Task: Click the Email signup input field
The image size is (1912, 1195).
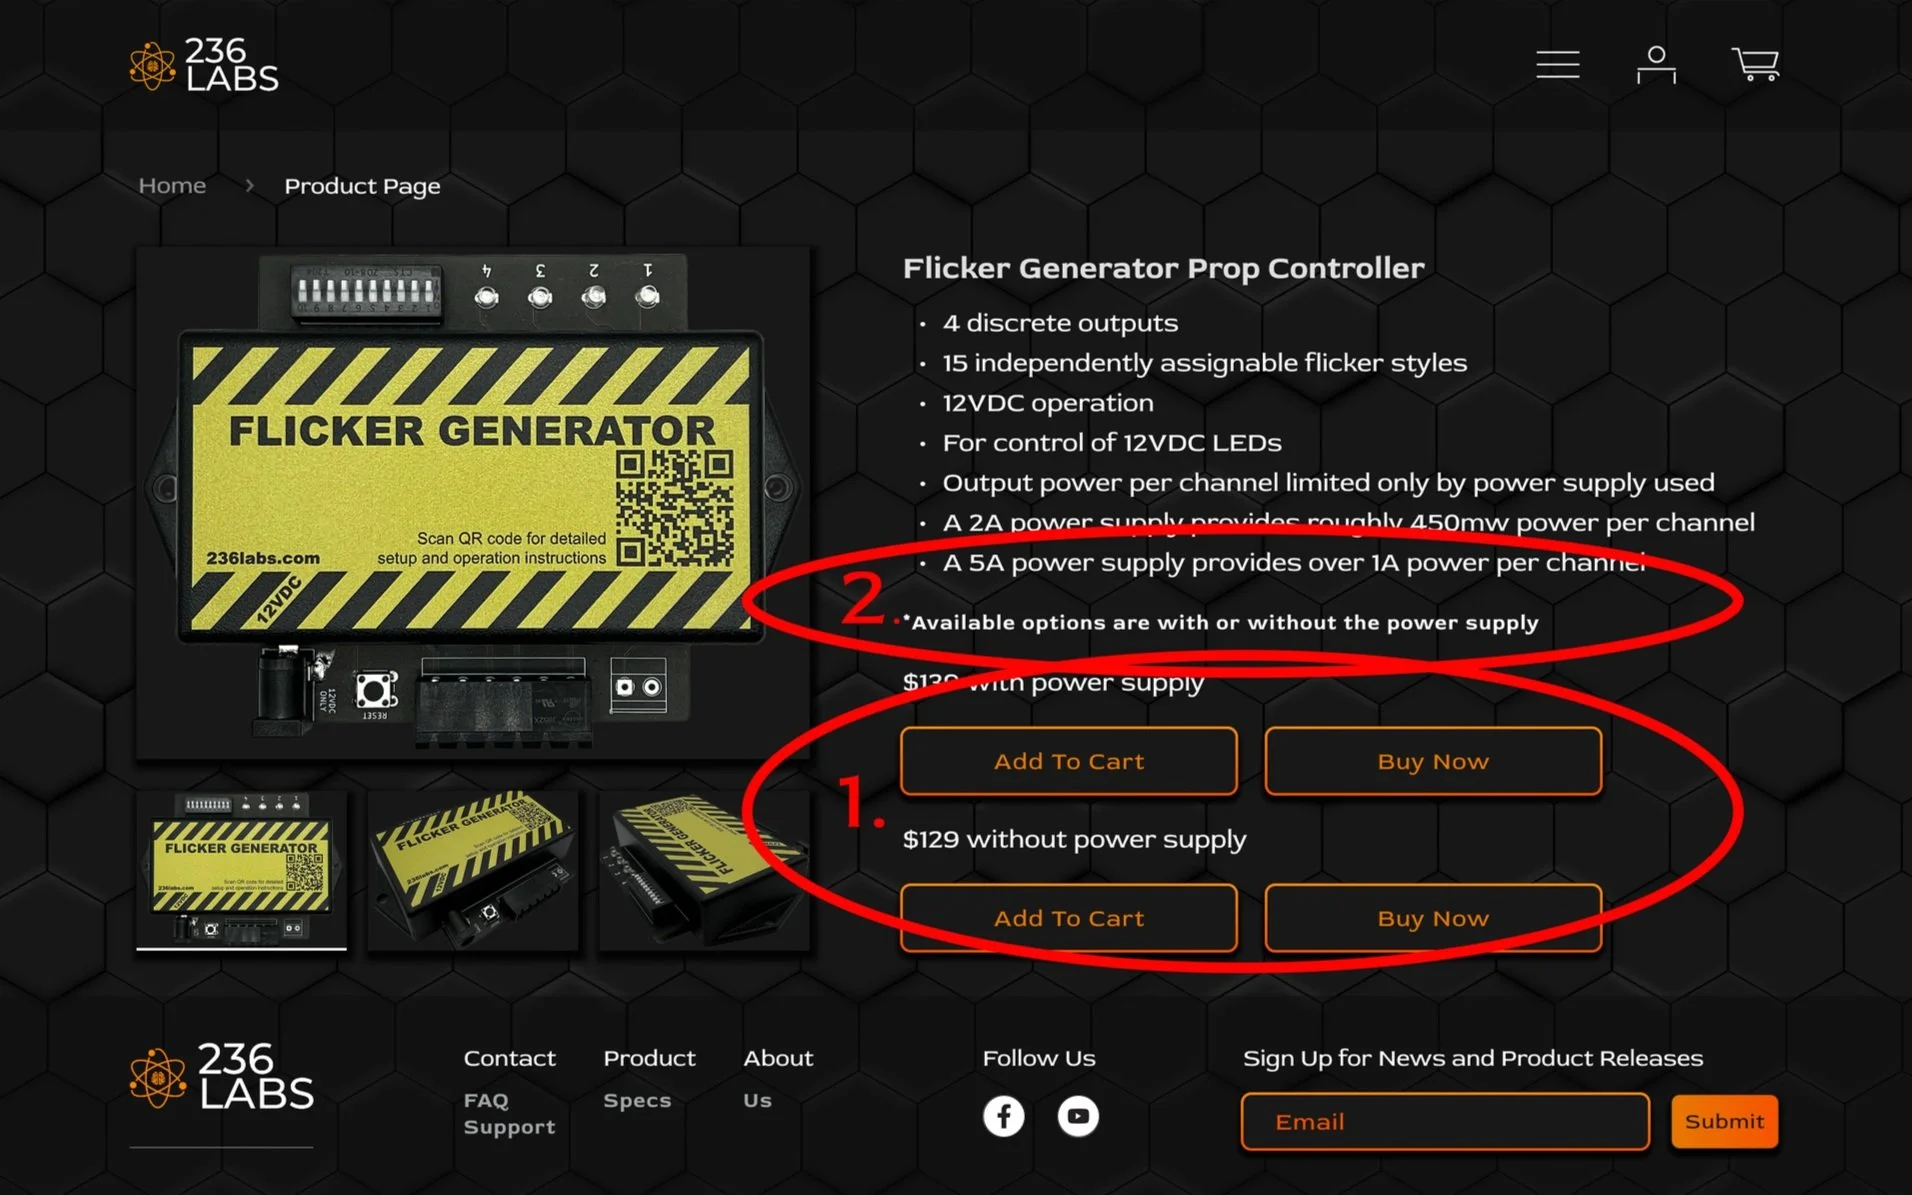Action: click(x=1445, y=1121)
